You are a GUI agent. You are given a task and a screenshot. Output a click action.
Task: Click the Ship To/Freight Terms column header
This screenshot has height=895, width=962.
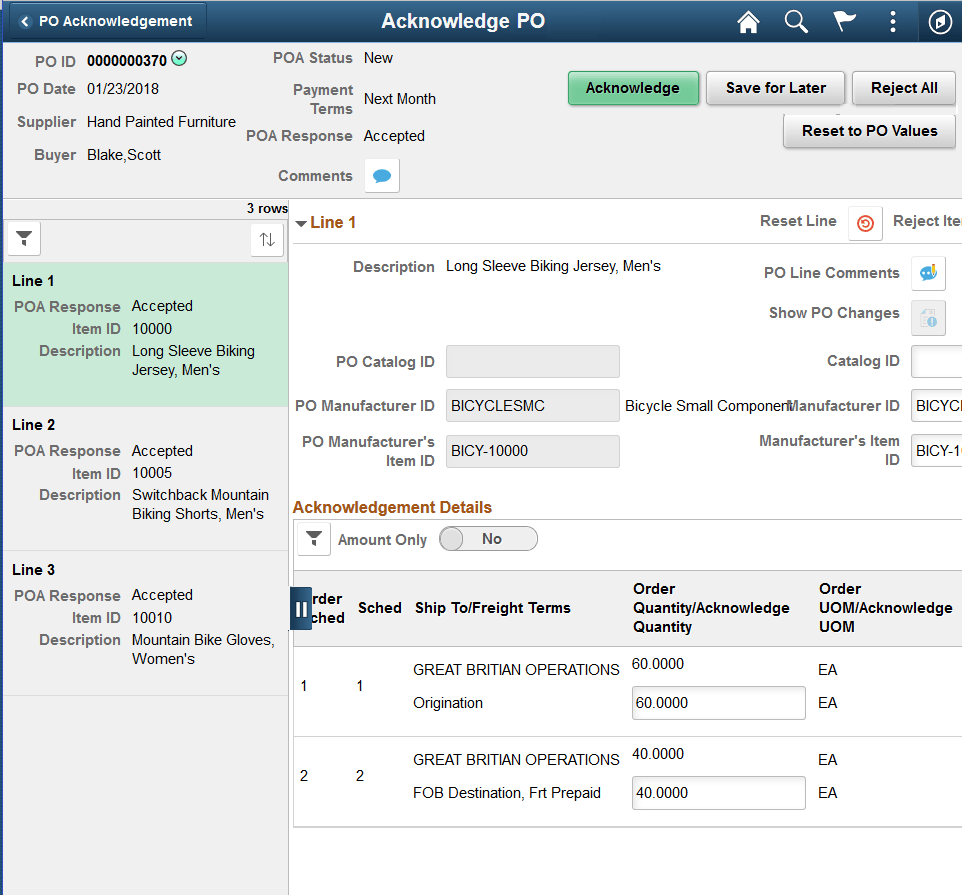coord(493,608)
